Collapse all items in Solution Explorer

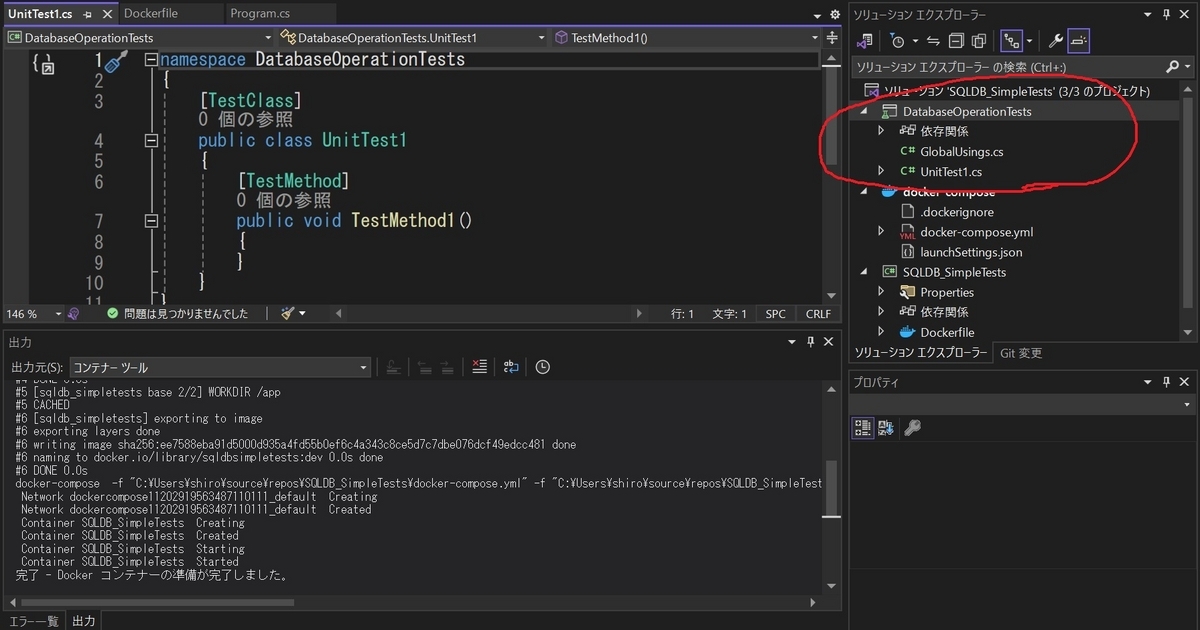click(956, 41)
